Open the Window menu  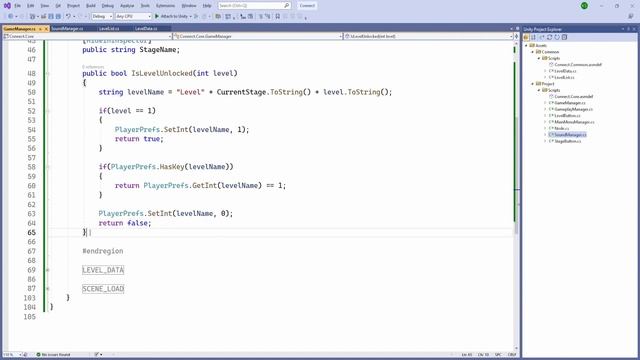coord(189,6)
